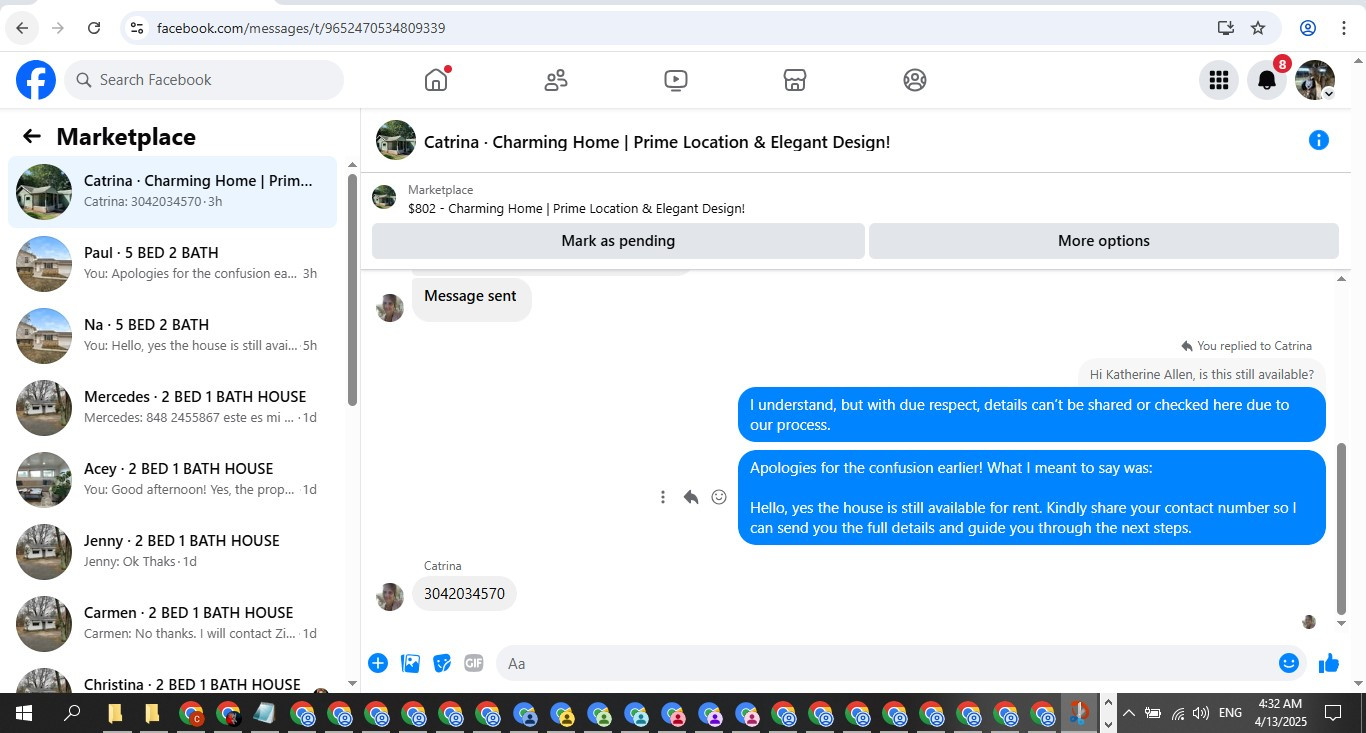The image size is (1366, 733).
Task: Click the listing thumbnail in the chat header
Action: (x=396, y=140)
